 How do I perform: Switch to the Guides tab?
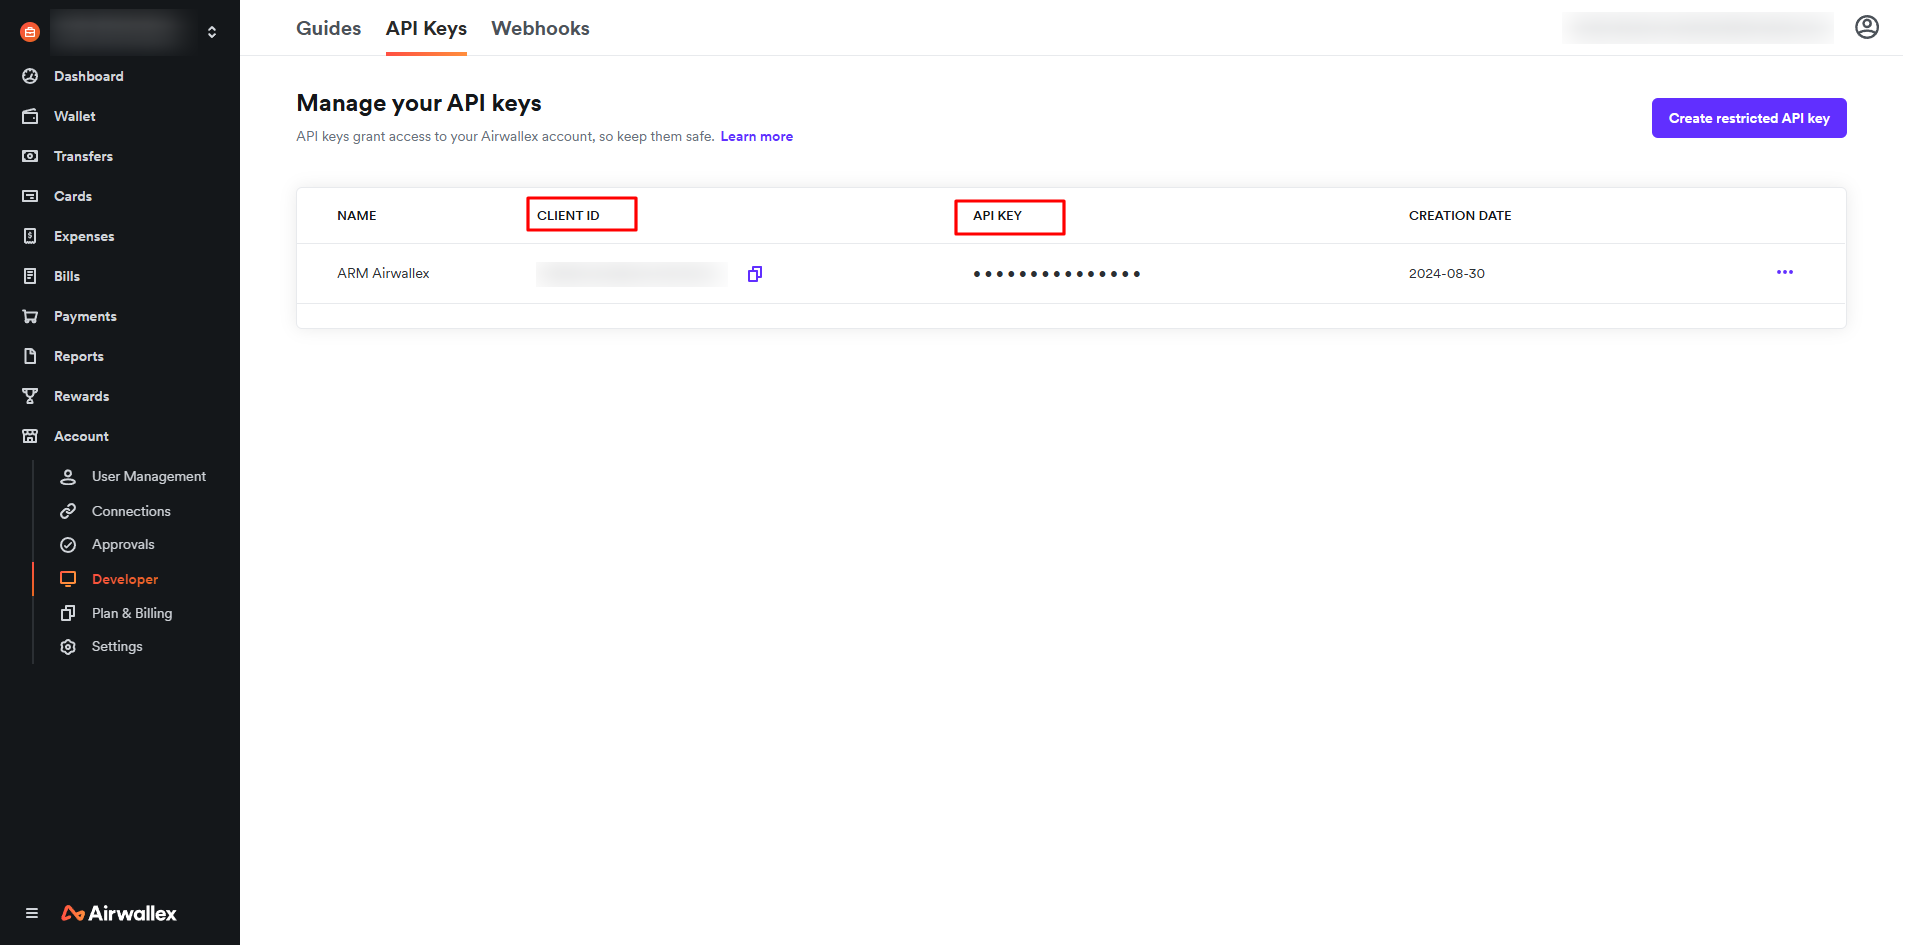[x=328, y=28]
